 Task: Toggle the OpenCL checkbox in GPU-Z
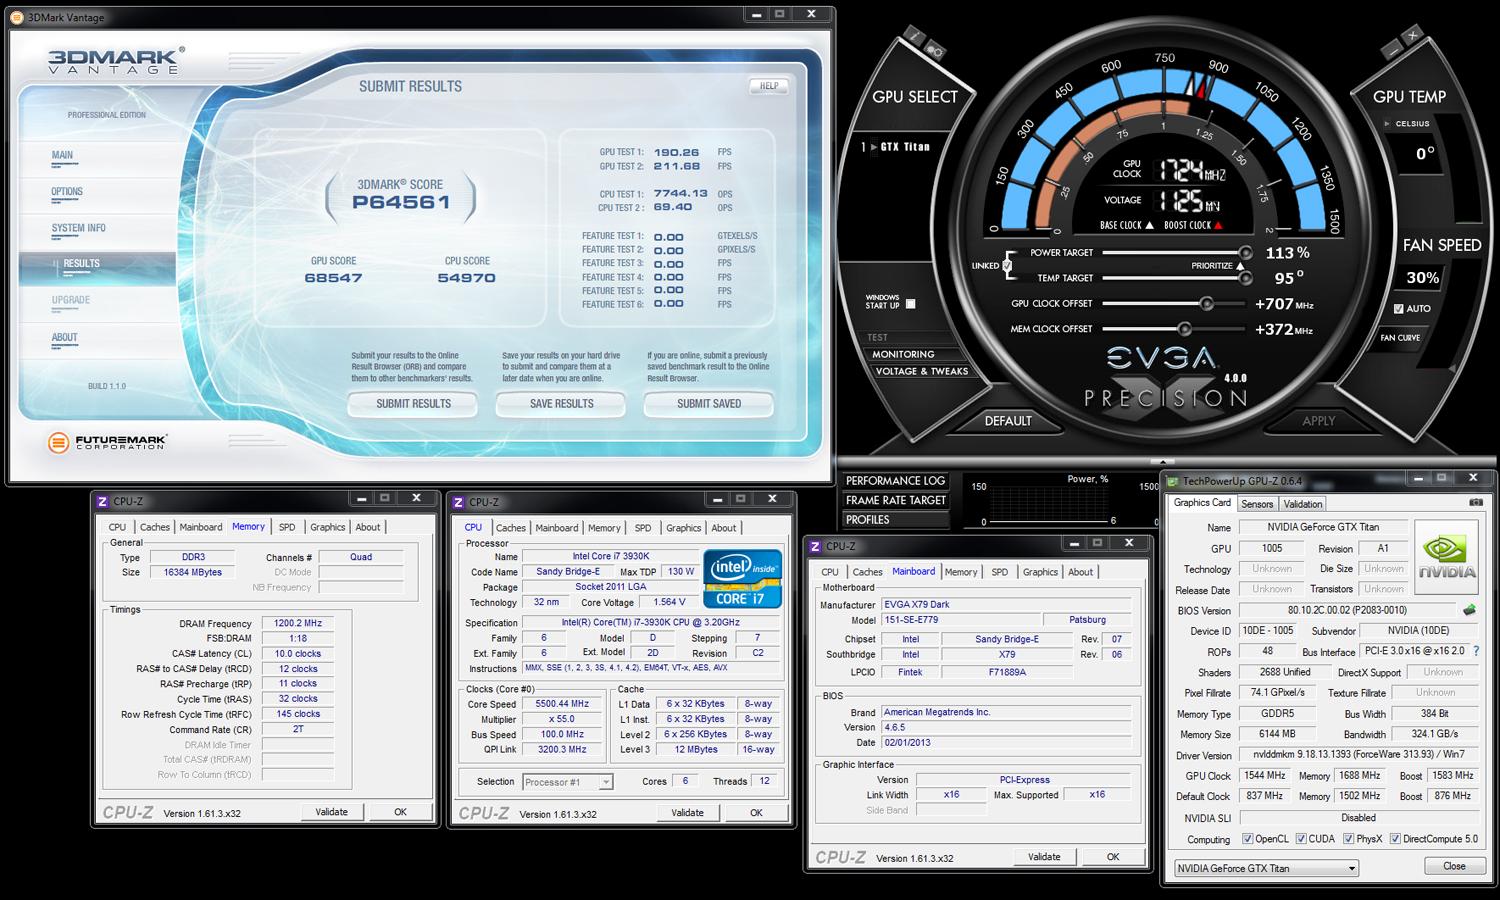click(1247, 839)
